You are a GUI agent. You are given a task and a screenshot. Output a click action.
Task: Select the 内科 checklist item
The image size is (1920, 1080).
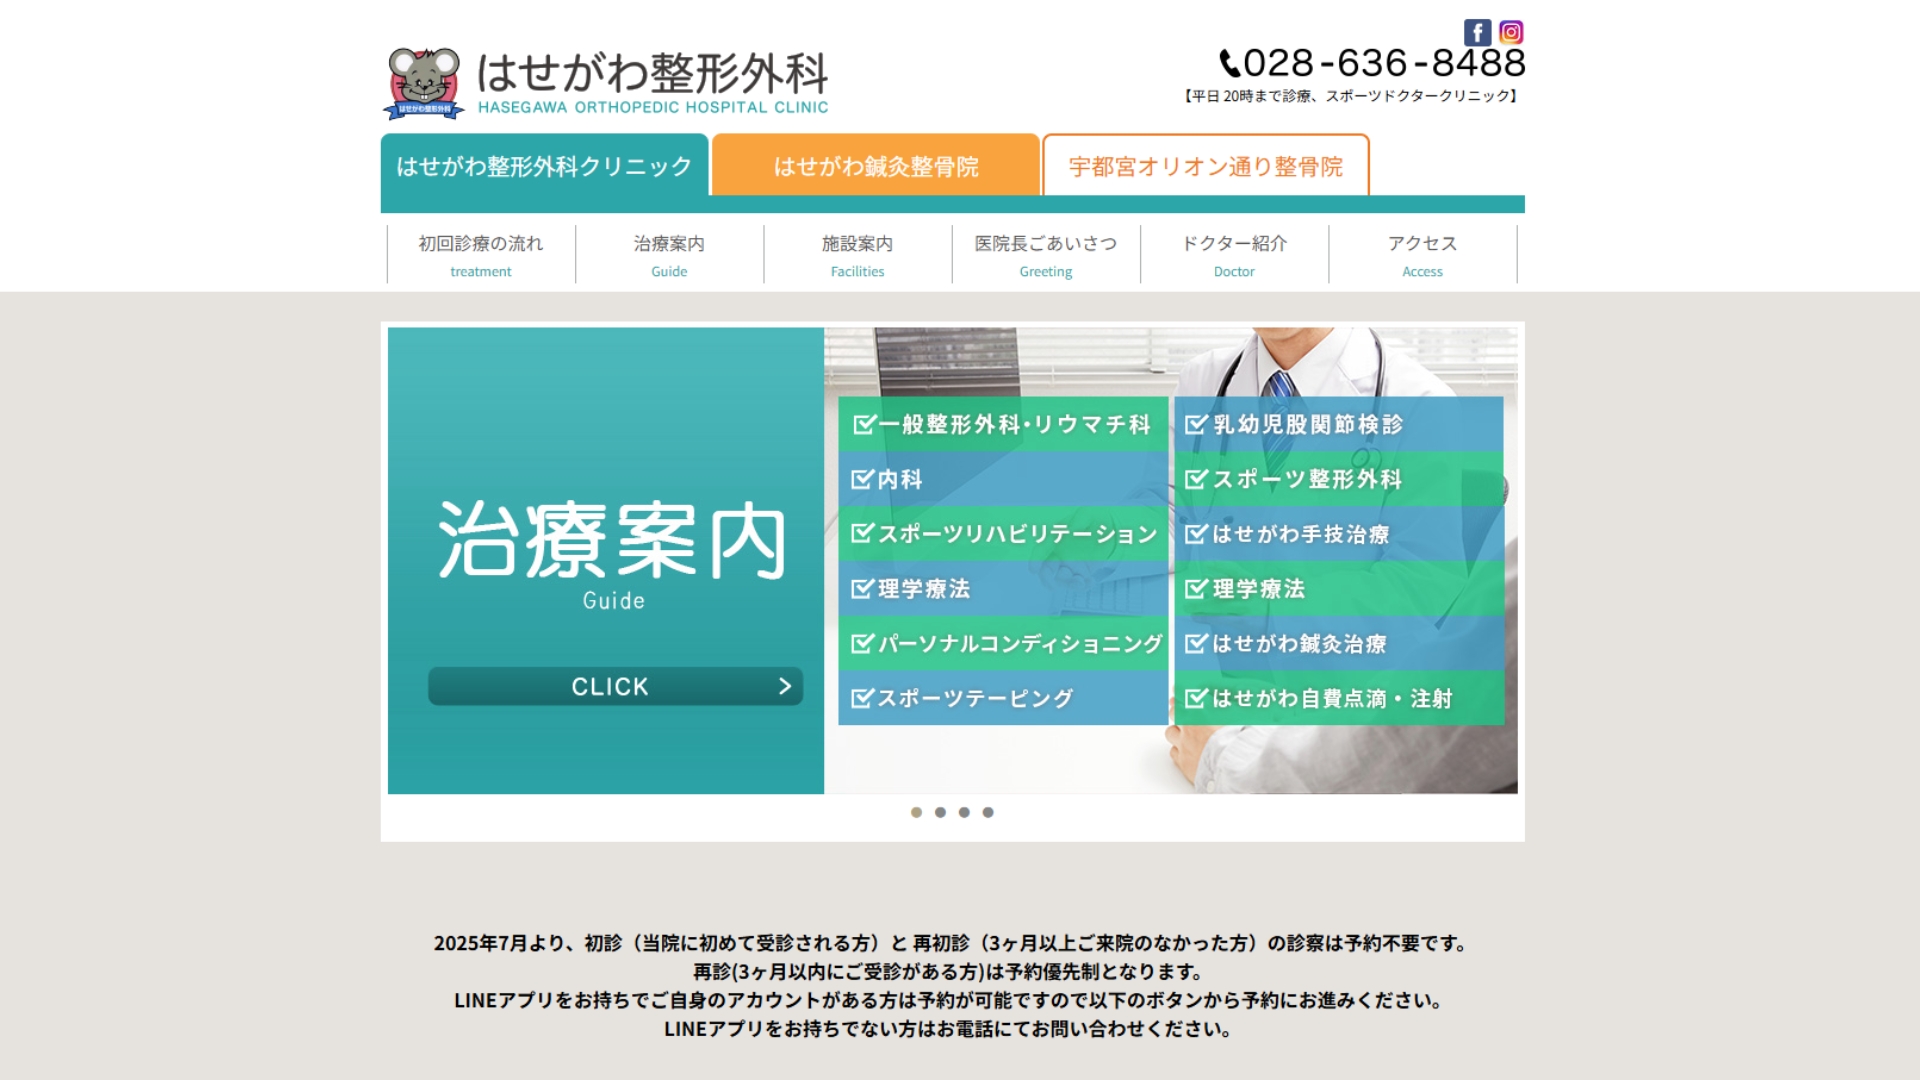tap(897, 480)
